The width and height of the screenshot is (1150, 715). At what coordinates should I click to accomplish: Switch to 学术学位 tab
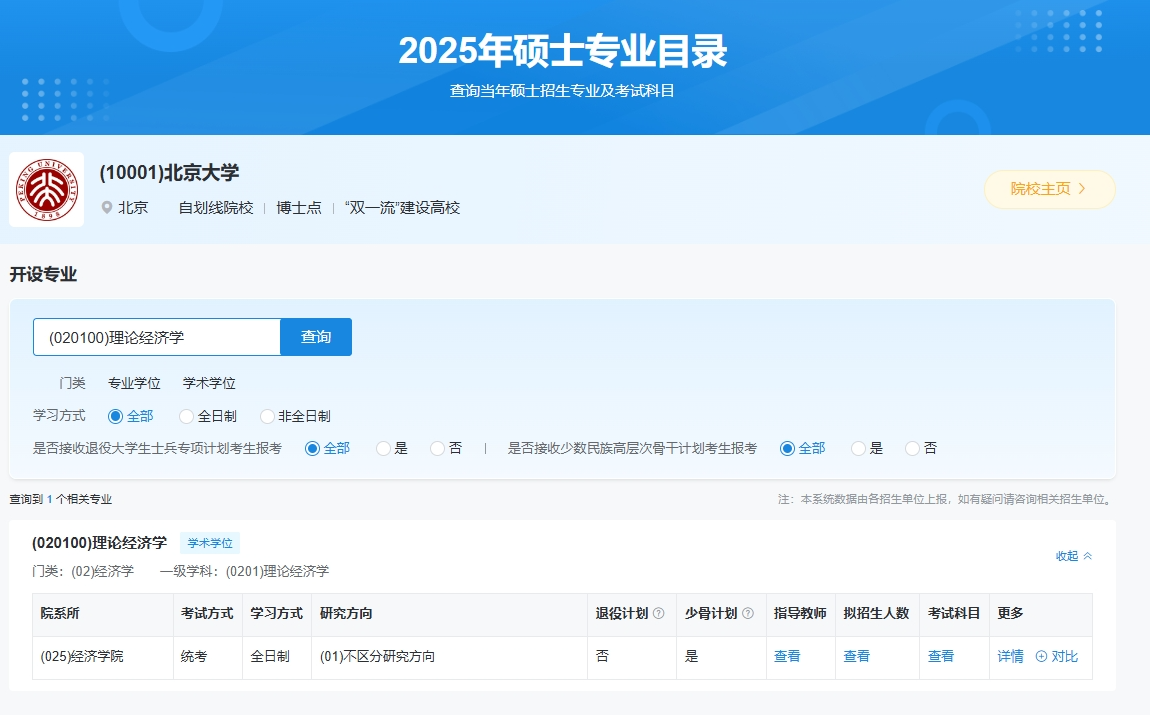coord(209,383)
